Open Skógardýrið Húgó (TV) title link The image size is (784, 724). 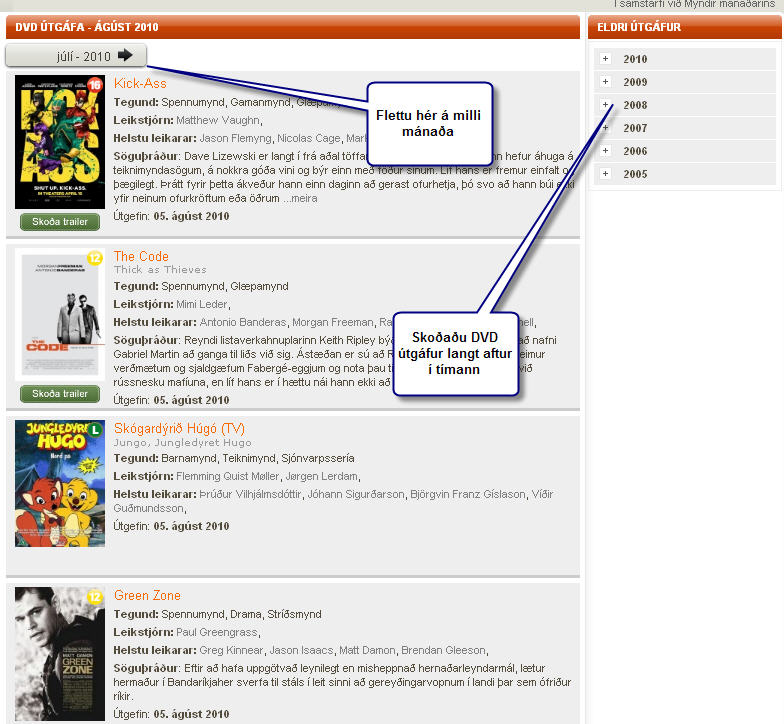pyautogui.click(x=179, y=428)
